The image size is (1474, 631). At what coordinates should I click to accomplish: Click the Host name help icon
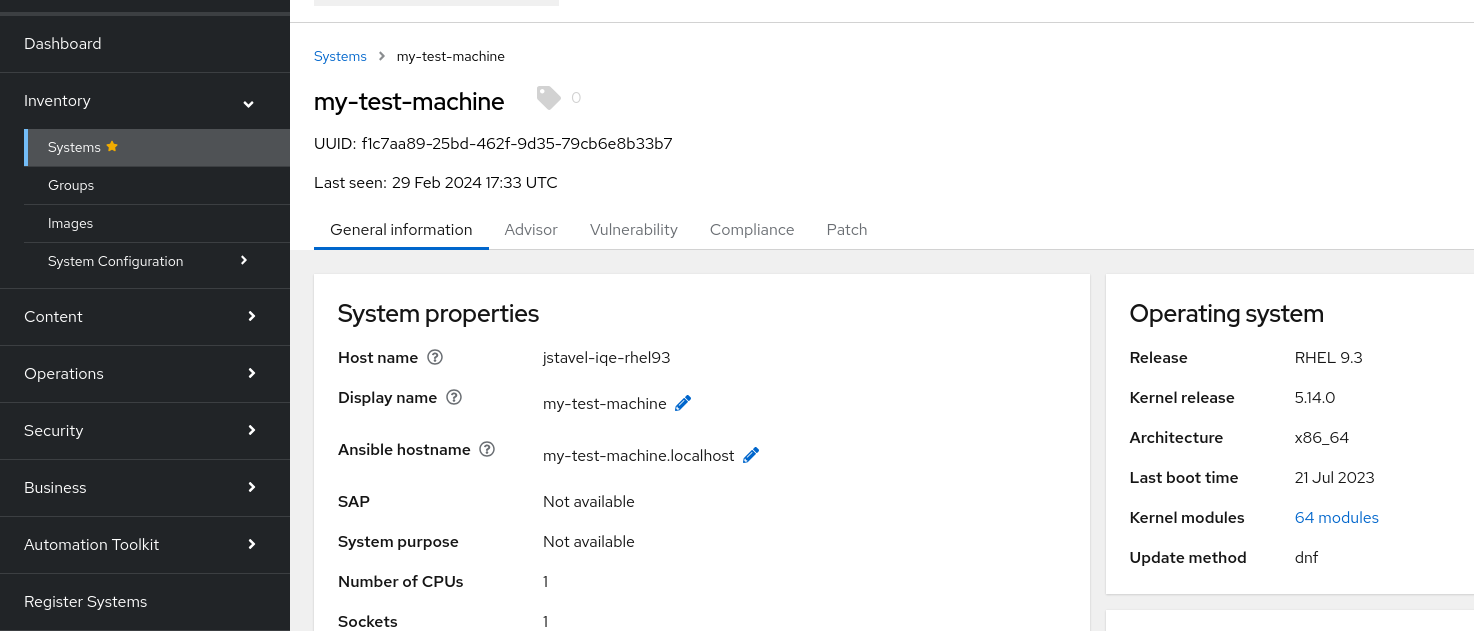tap(435, 358)
